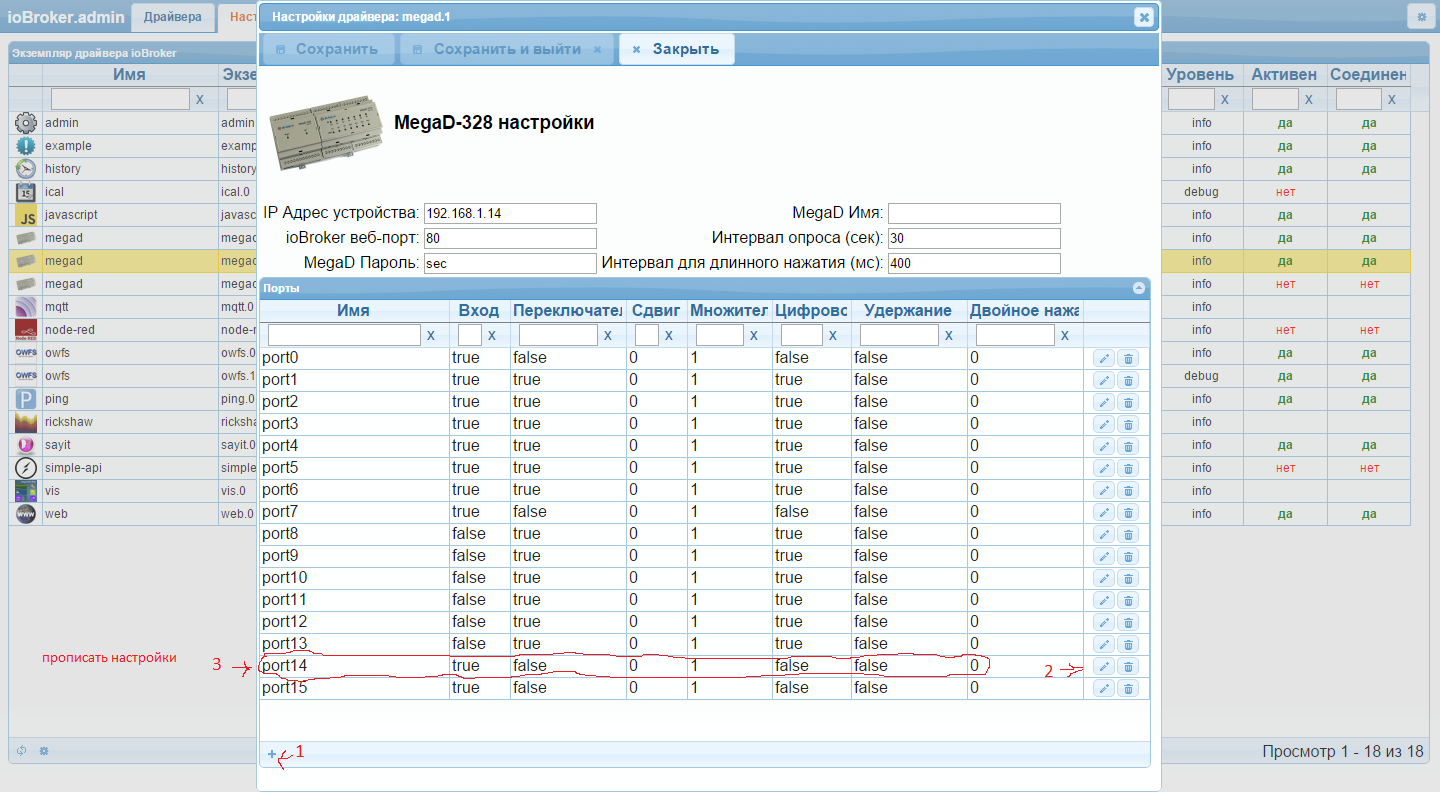Clear the Активен filter in instance list
The image size is (1440, 792).
coord(1309,100)
